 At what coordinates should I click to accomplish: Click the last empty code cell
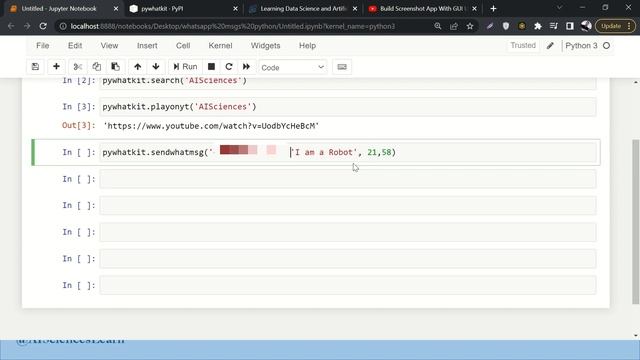coord(348,285)
